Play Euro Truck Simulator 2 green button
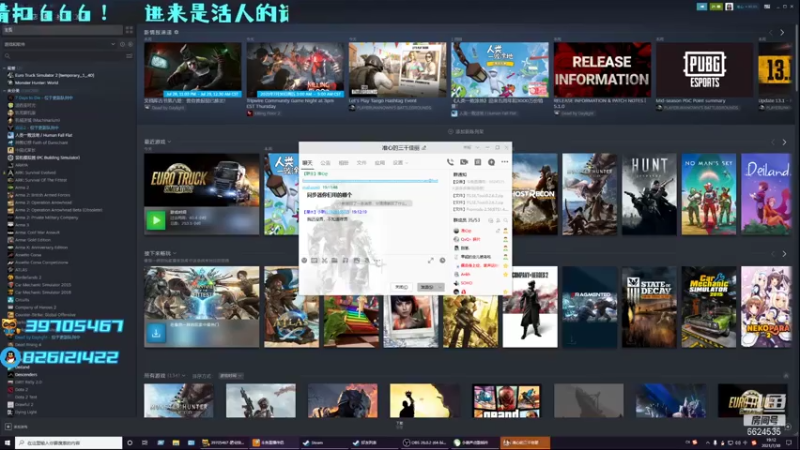The width and height of the screenshot is (800, 450). tap(156, 220)
